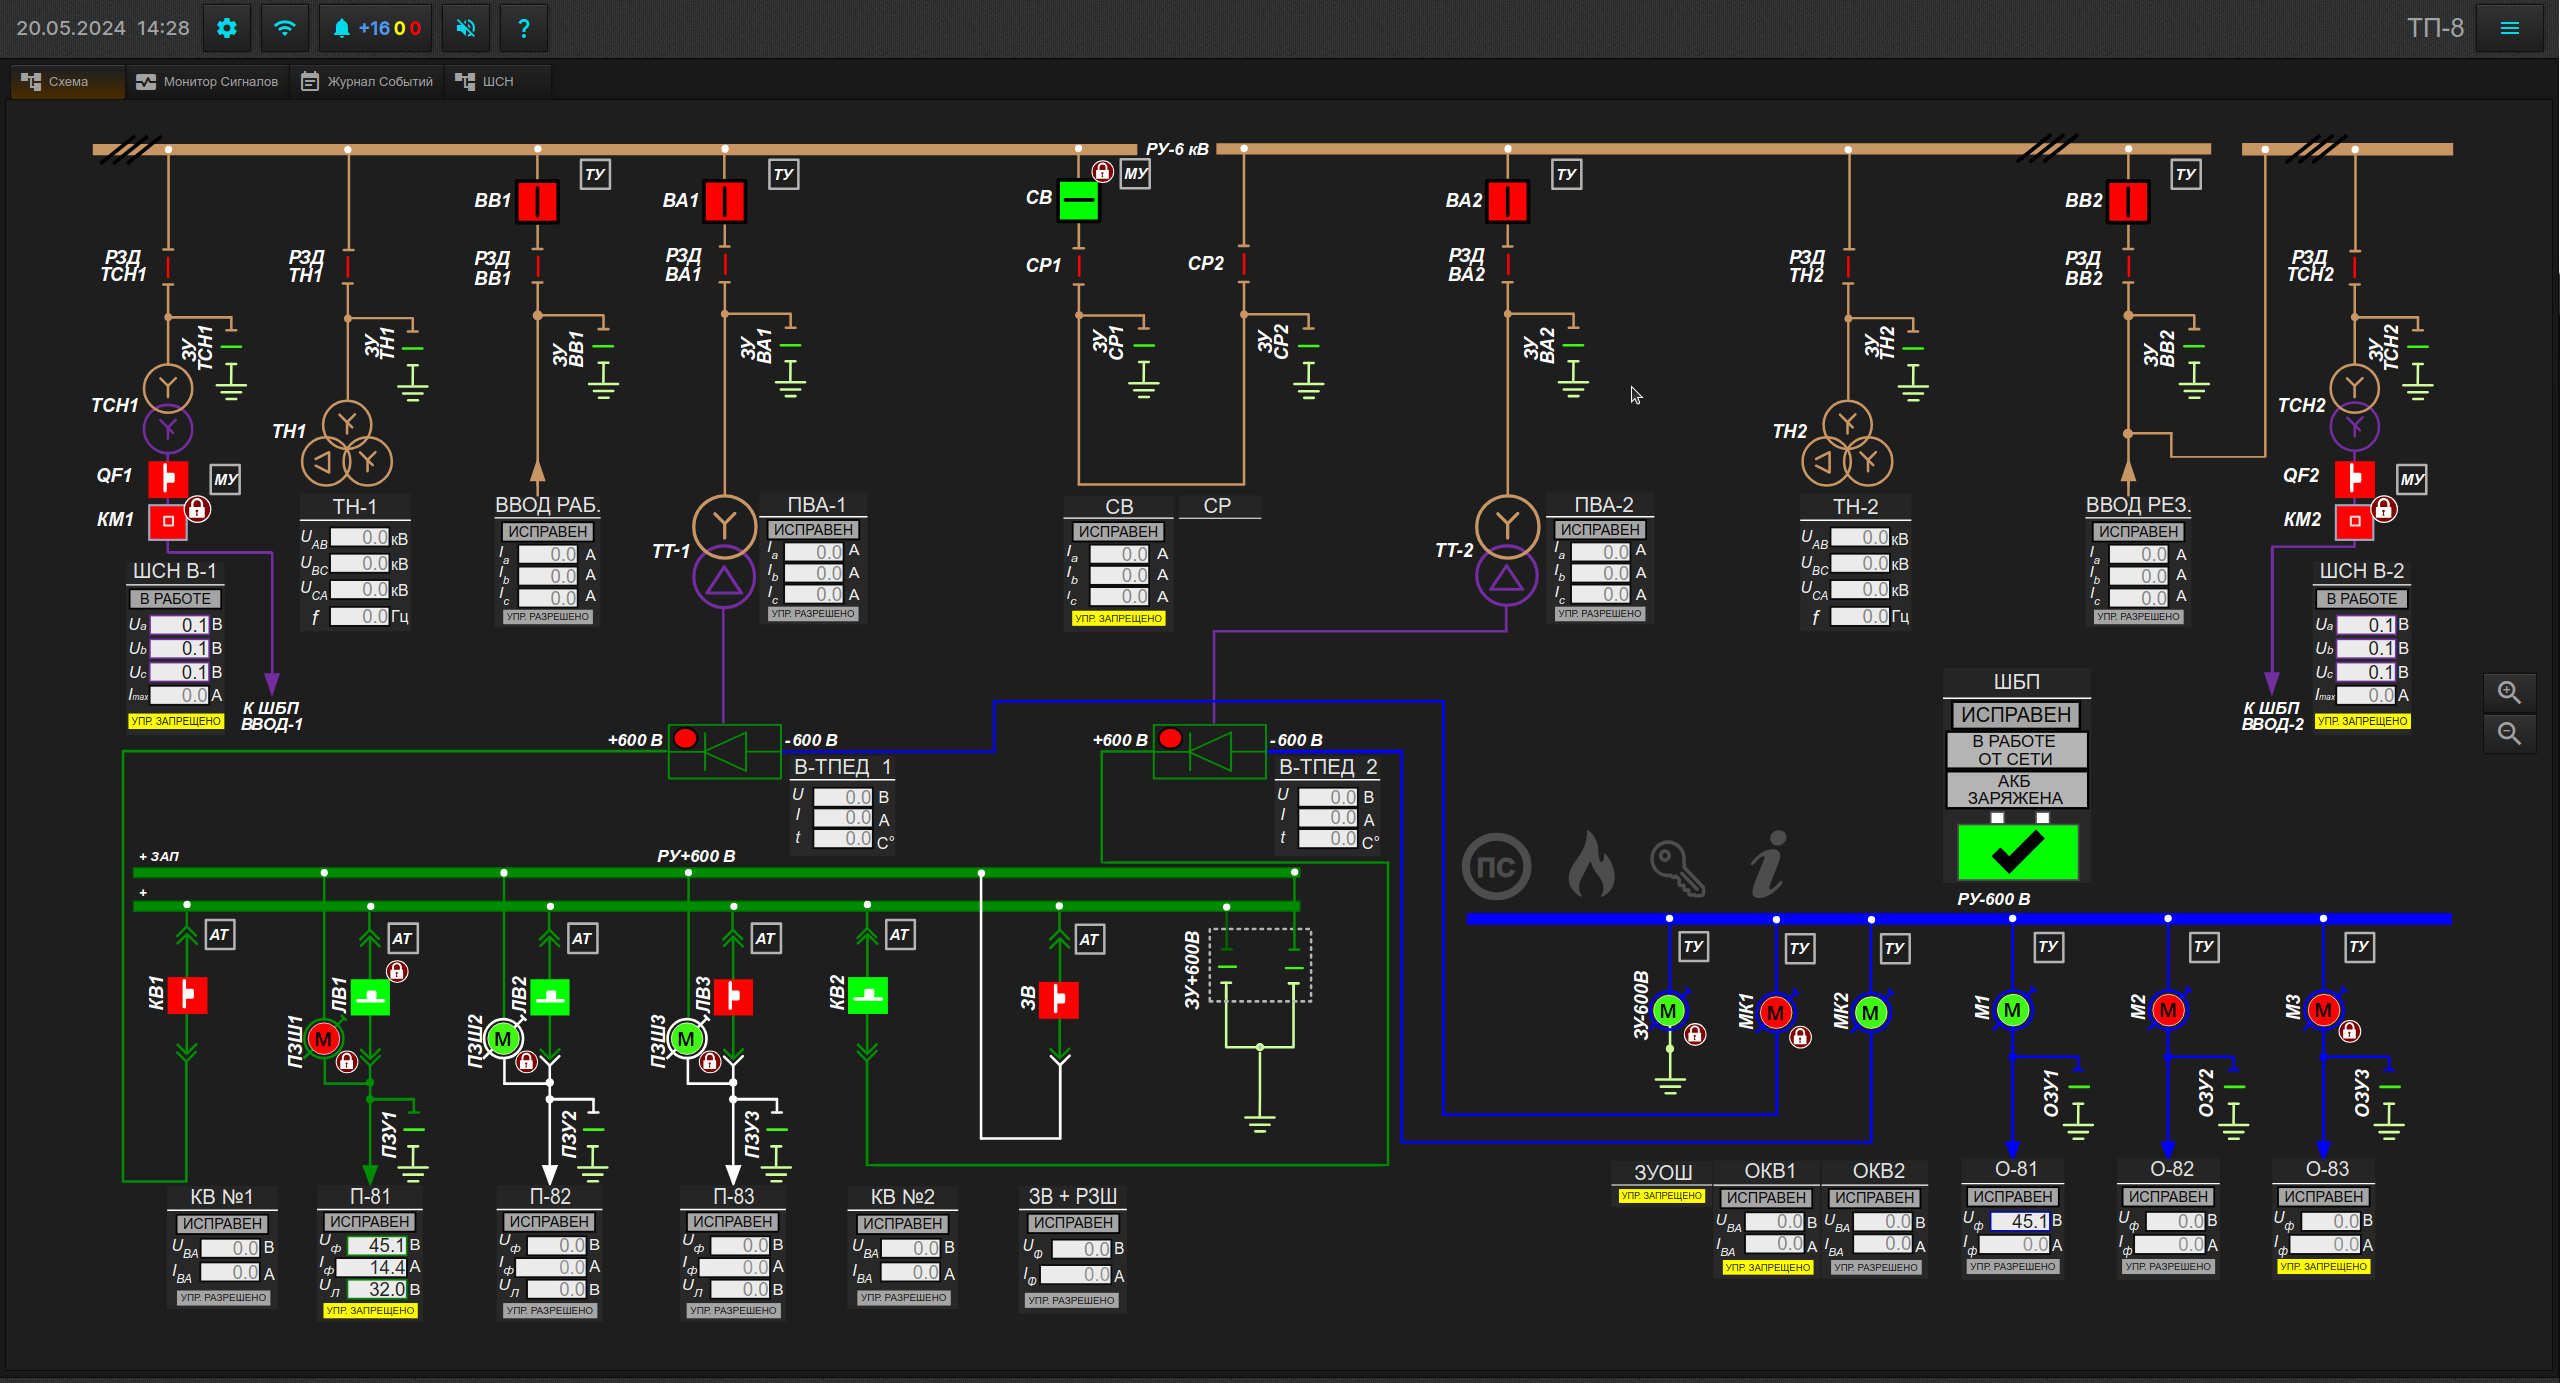Select the ВВ2 breaker symbol
2560x1383 pixels.
click(x=2128, y=201)
